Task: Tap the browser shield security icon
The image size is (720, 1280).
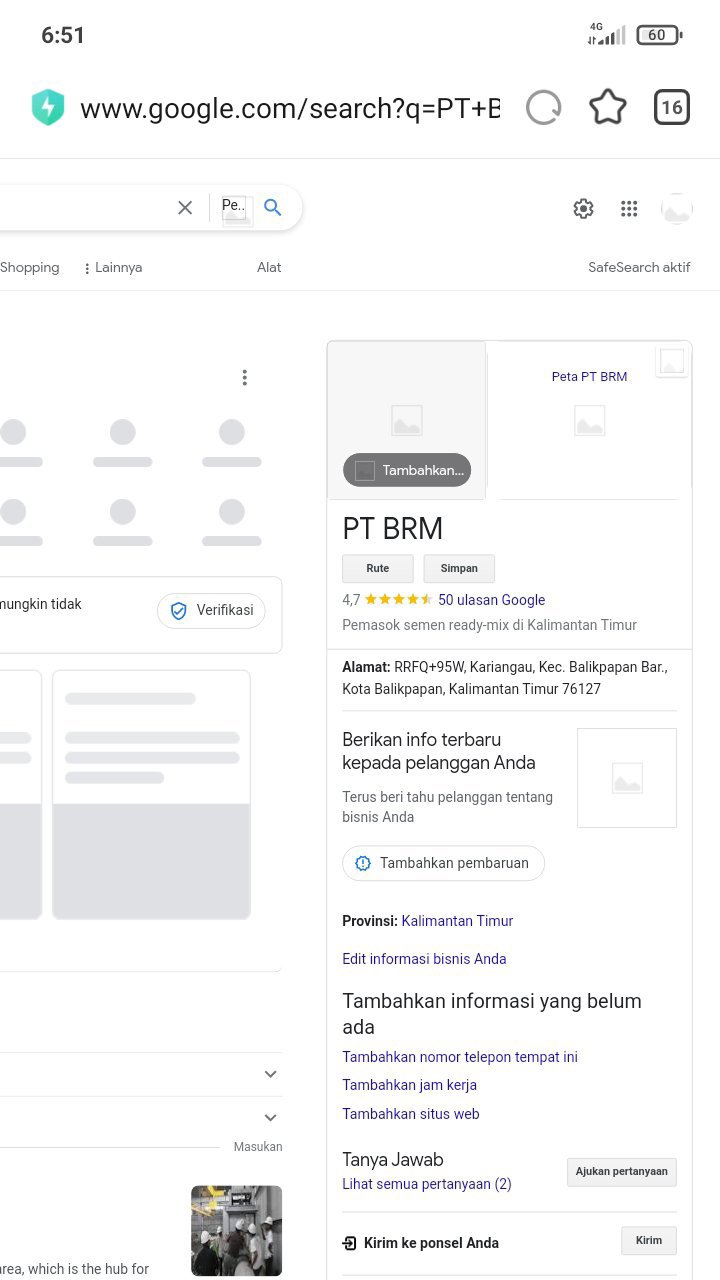Action: [48, 107]
